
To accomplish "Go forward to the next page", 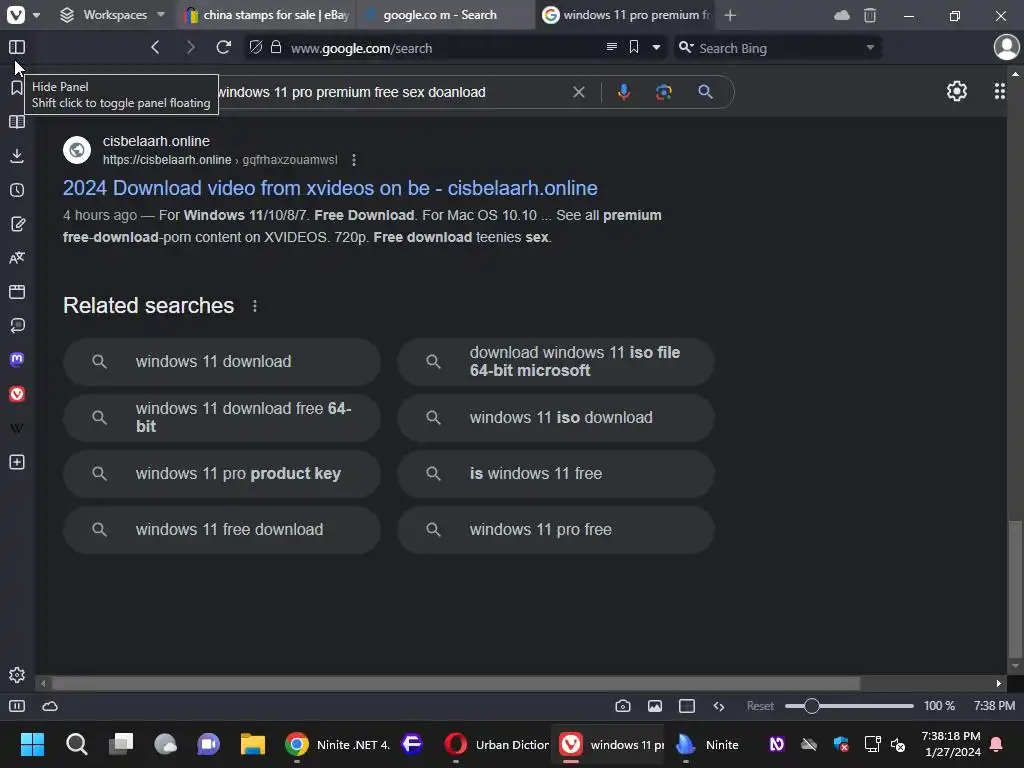I will pyautogui.click(x=190, y=47).
